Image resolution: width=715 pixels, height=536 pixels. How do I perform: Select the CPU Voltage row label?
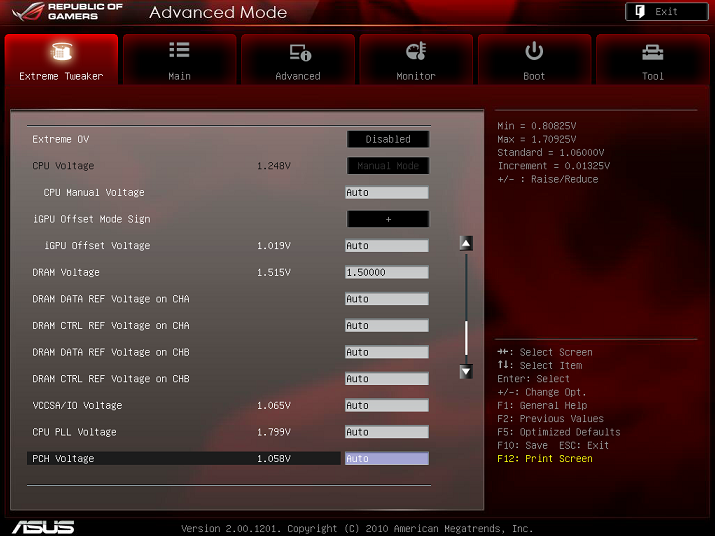pos(63,166)
